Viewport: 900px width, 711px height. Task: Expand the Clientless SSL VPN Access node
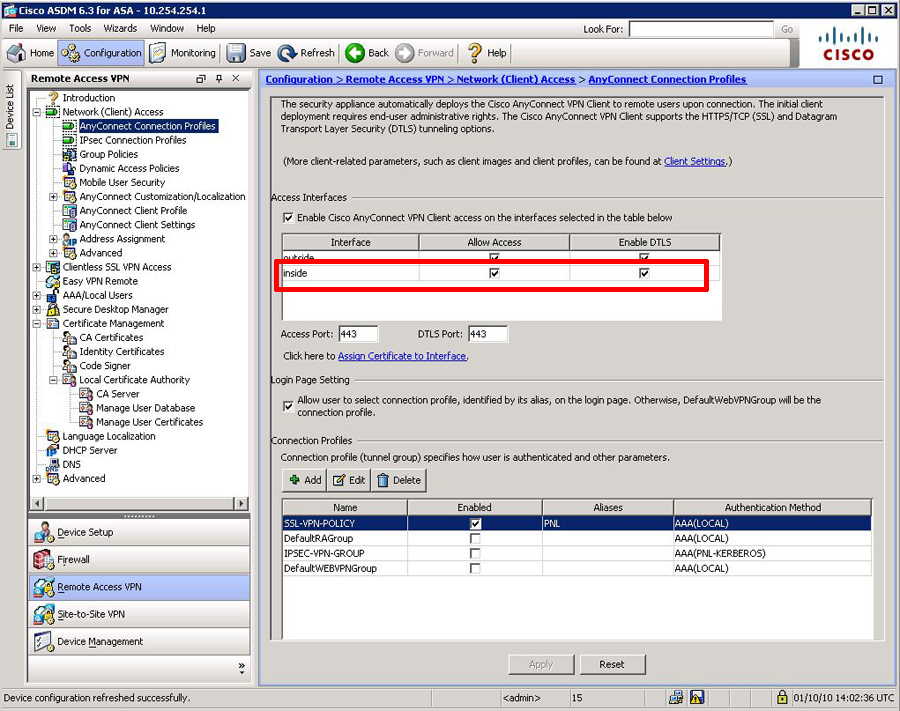pyautogui.click(x=37, y=267)
